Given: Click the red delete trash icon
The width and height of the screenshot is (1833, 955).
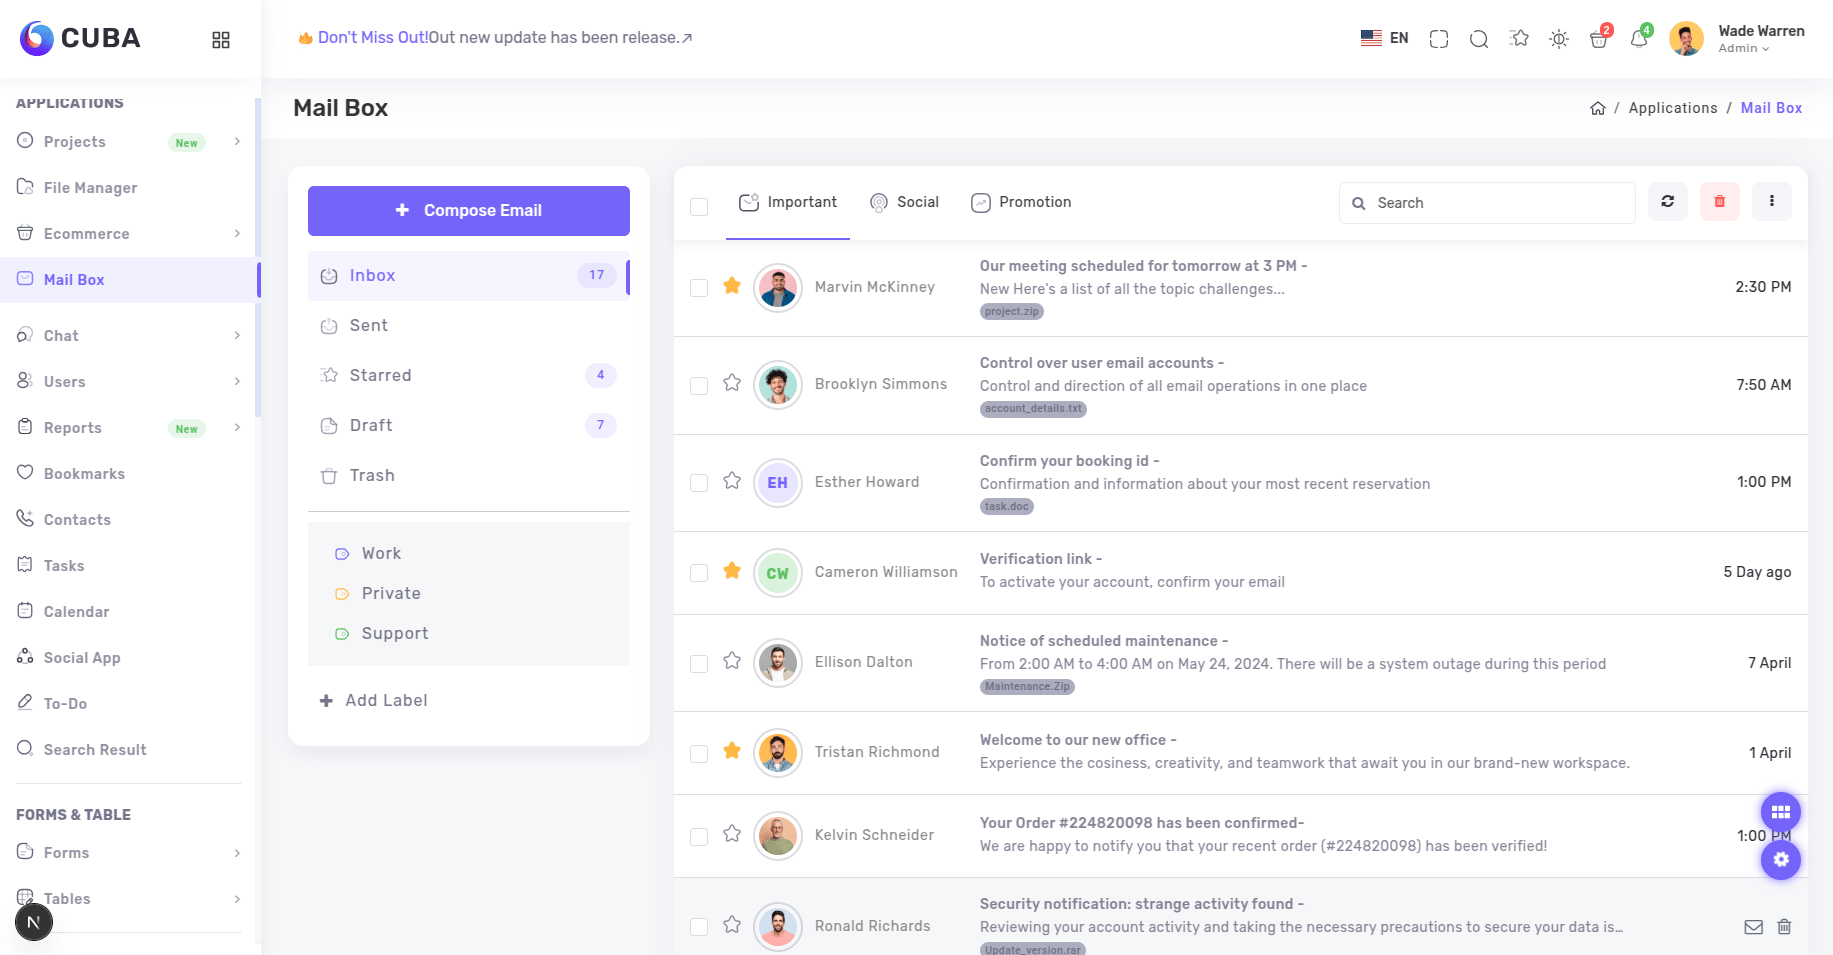Looking at the screenshot, I should [x=1719, y=202].
